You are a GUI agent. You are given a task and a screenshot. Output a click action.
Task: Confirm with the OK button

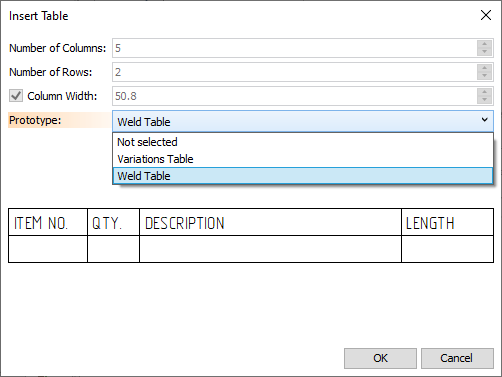pyautogui.click(x=380, y=358)
